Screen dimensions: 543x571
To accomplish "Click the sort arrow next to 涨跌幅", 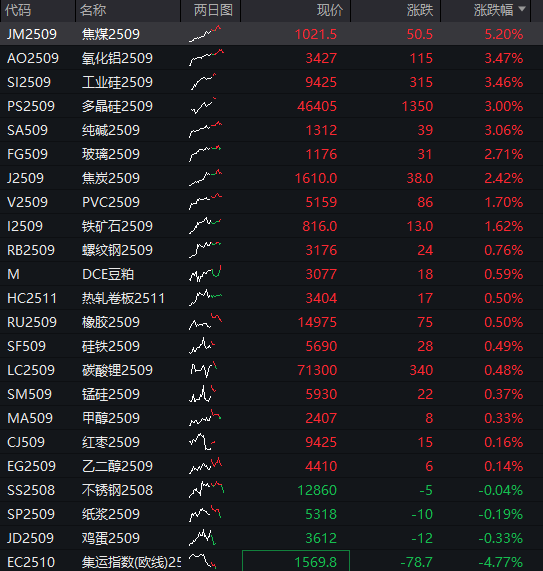I will (522, 9).
